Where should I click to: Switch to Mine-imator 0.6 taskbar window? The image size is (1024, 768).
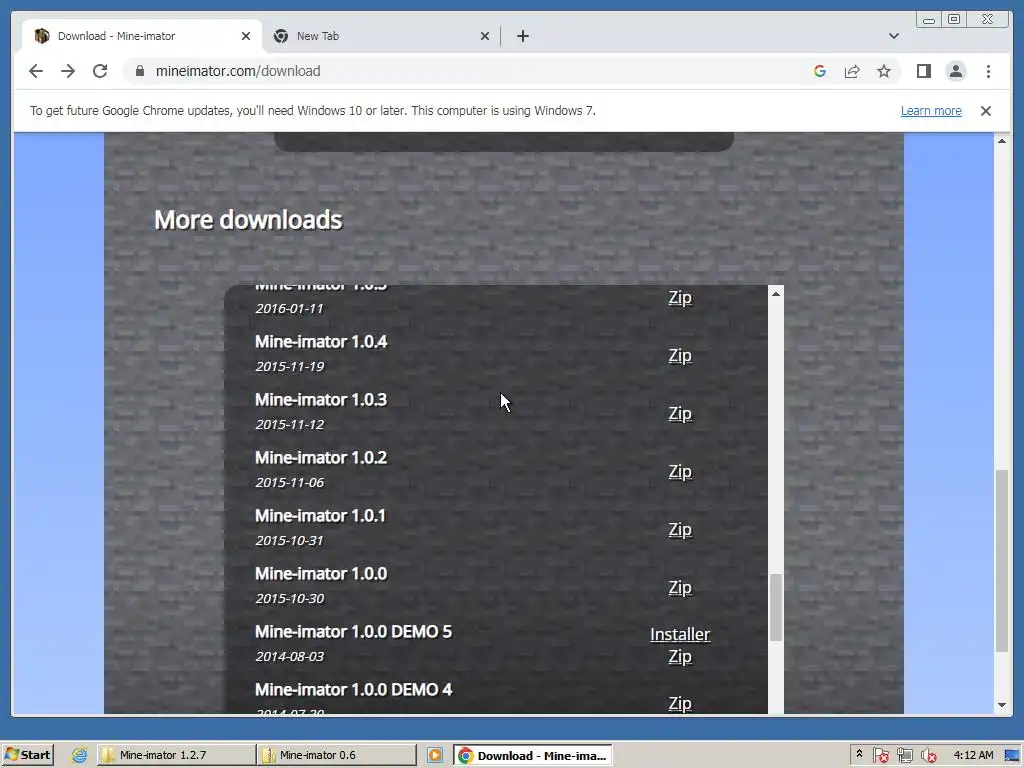tap(336, 755)
